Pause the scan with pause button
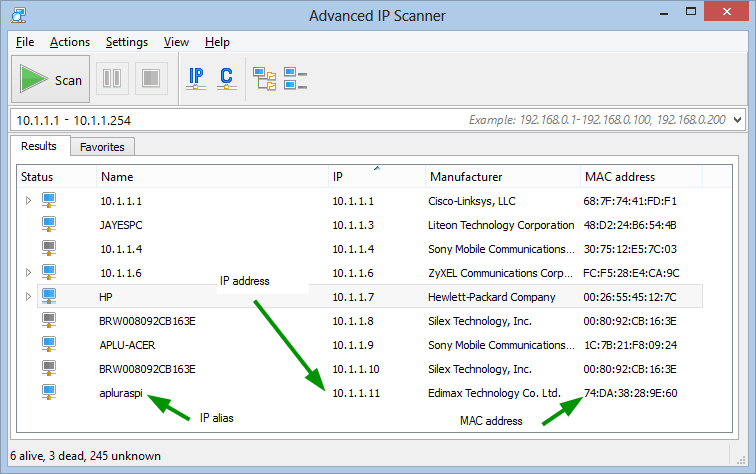This screenshot has width=756, height=474. [x=112, y=78]
